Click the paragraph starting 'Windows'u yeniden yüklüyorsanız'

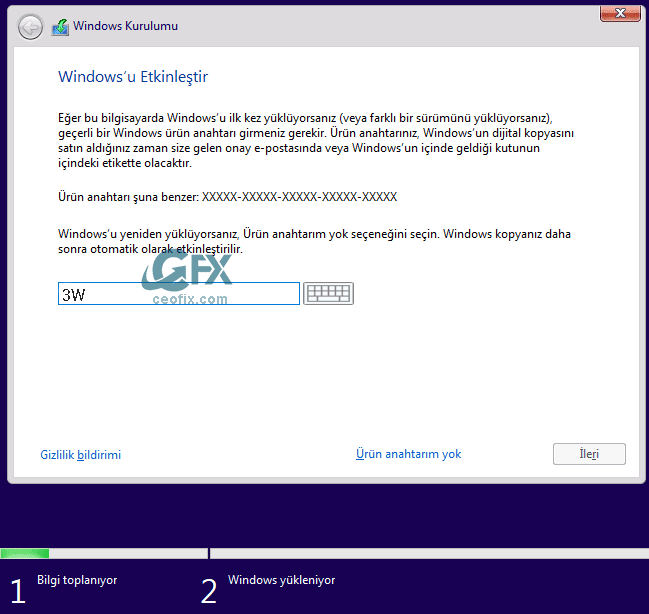point(314,241)
